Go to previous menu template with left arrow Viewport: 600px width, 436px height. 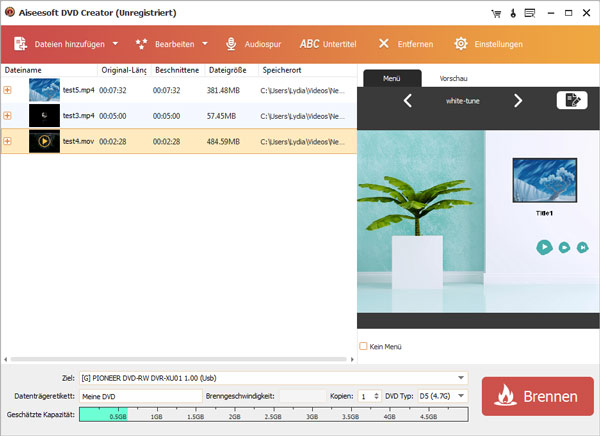click(x=408, y=100)
